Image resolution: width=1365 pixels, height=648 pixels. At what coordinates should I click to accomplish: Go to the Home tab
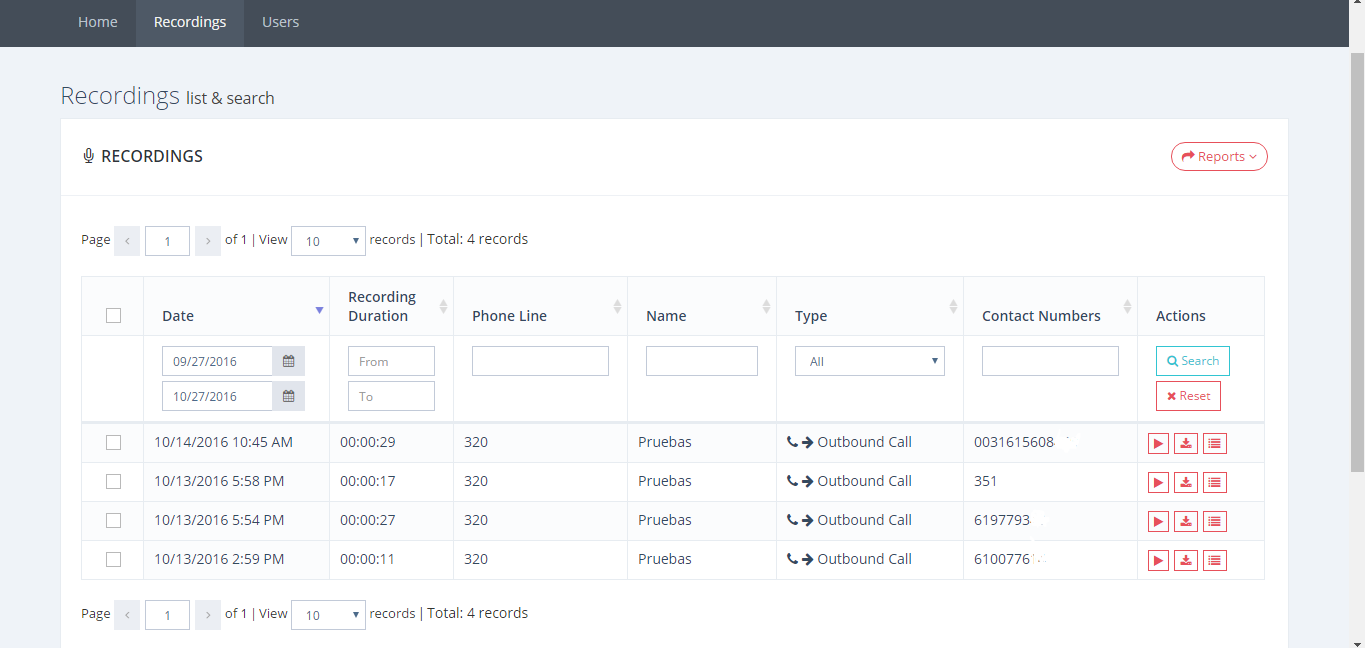pos(98,22)
